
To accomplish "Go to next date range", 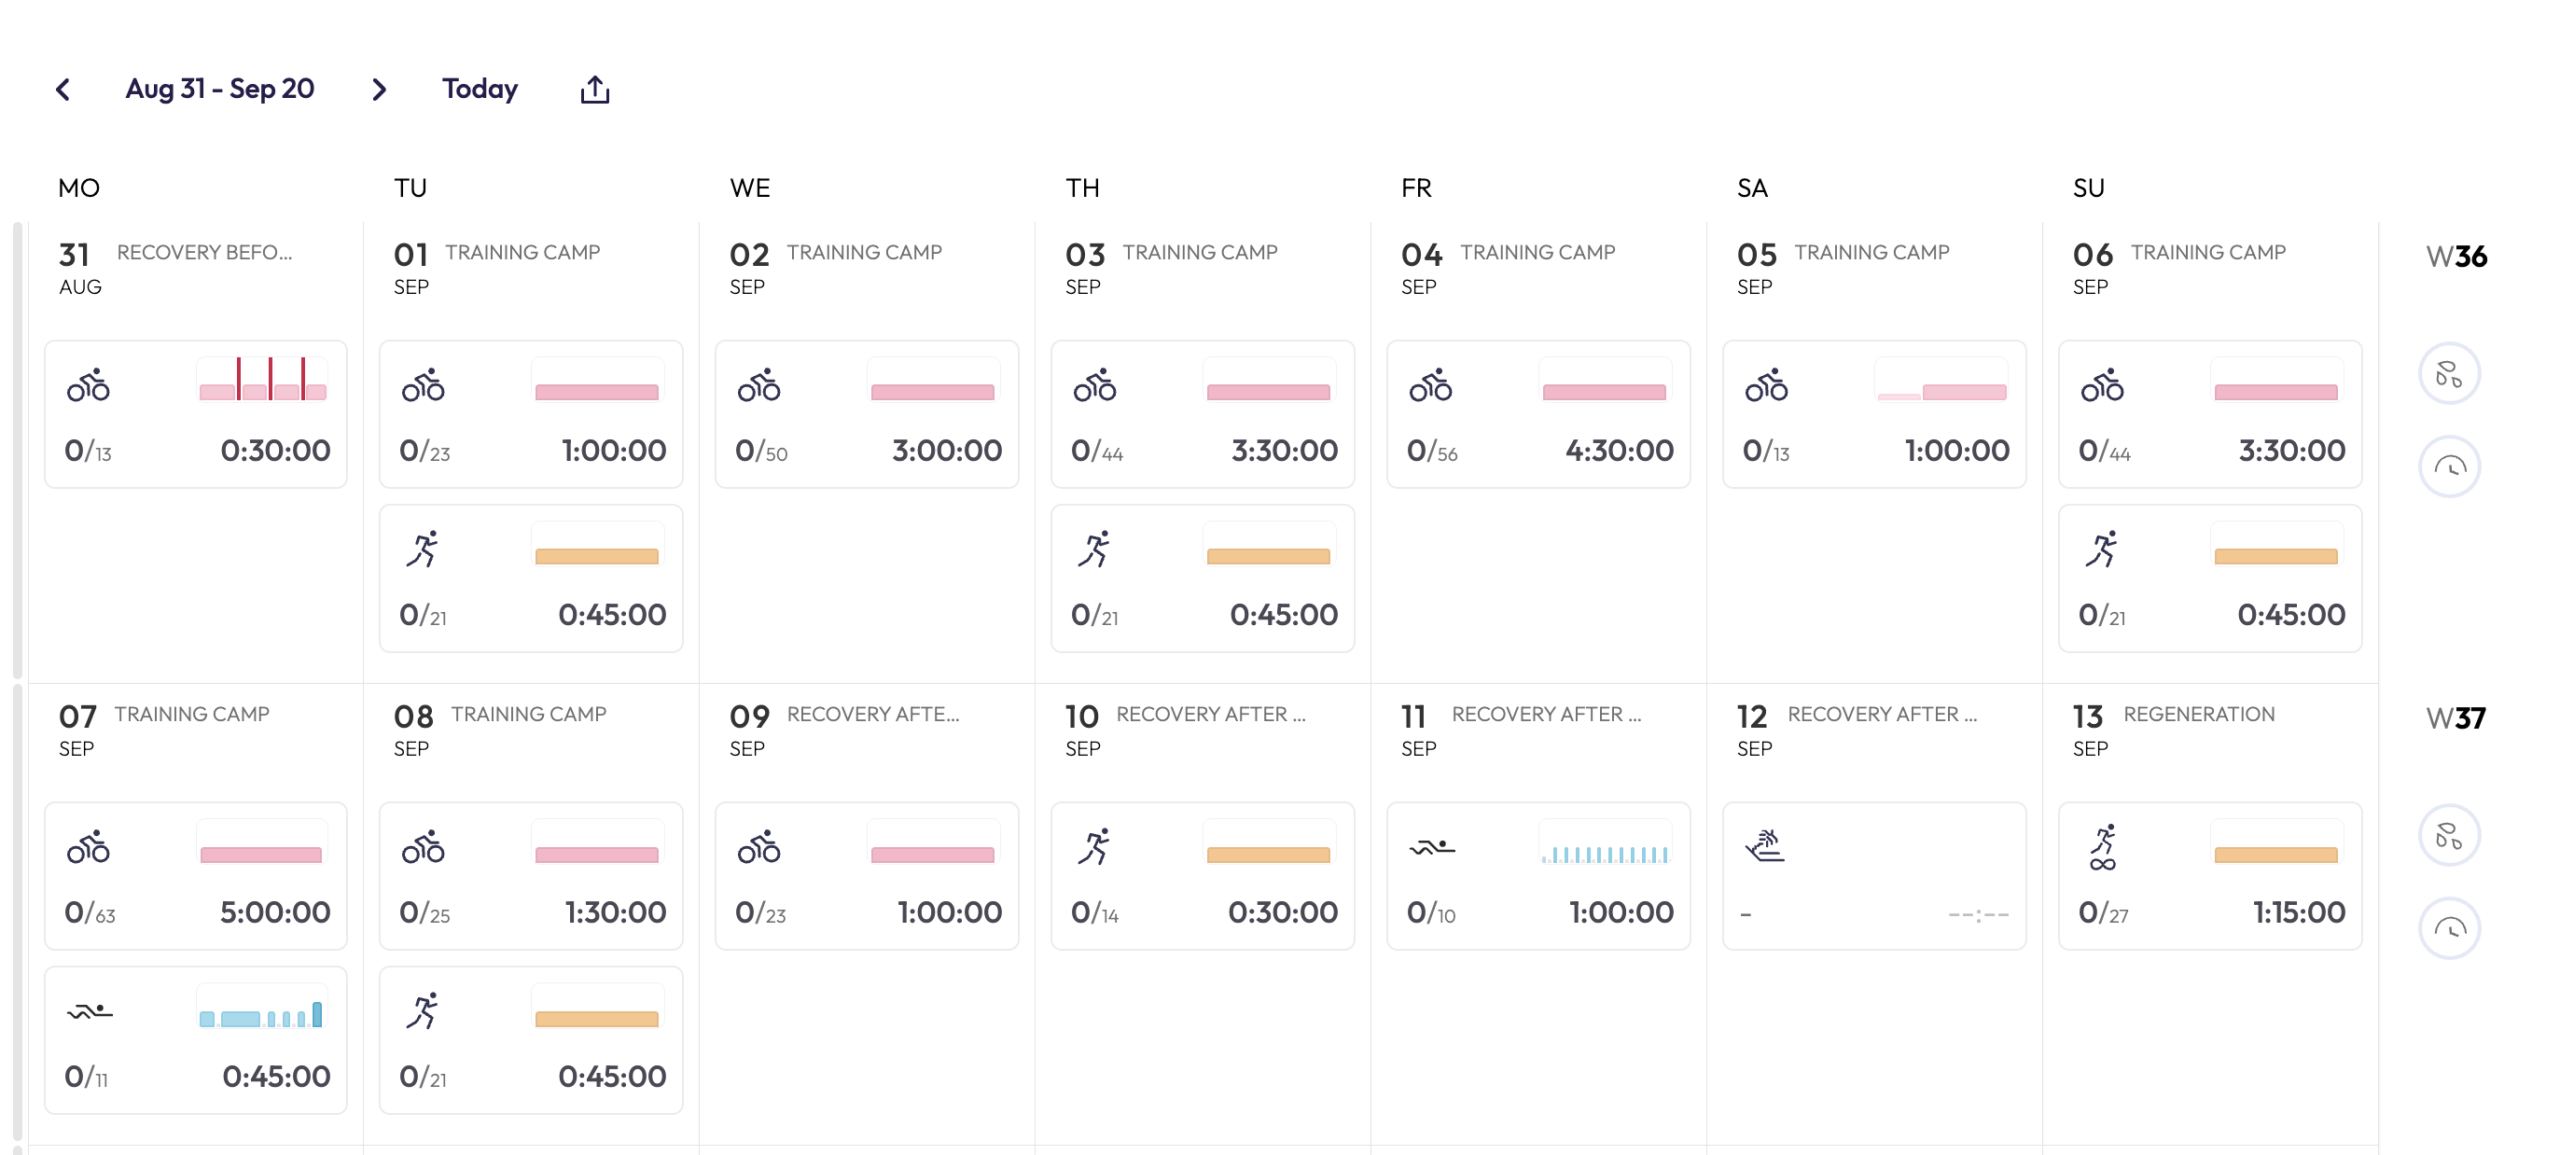I will pos(379,90).
